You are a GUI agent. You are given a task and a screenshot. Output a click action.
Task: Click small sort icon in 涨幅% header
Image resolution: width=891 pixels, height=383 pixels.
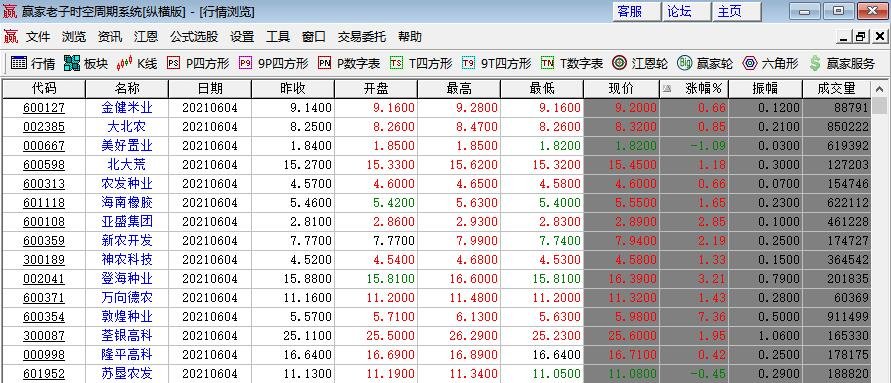(x=667, y=89)
